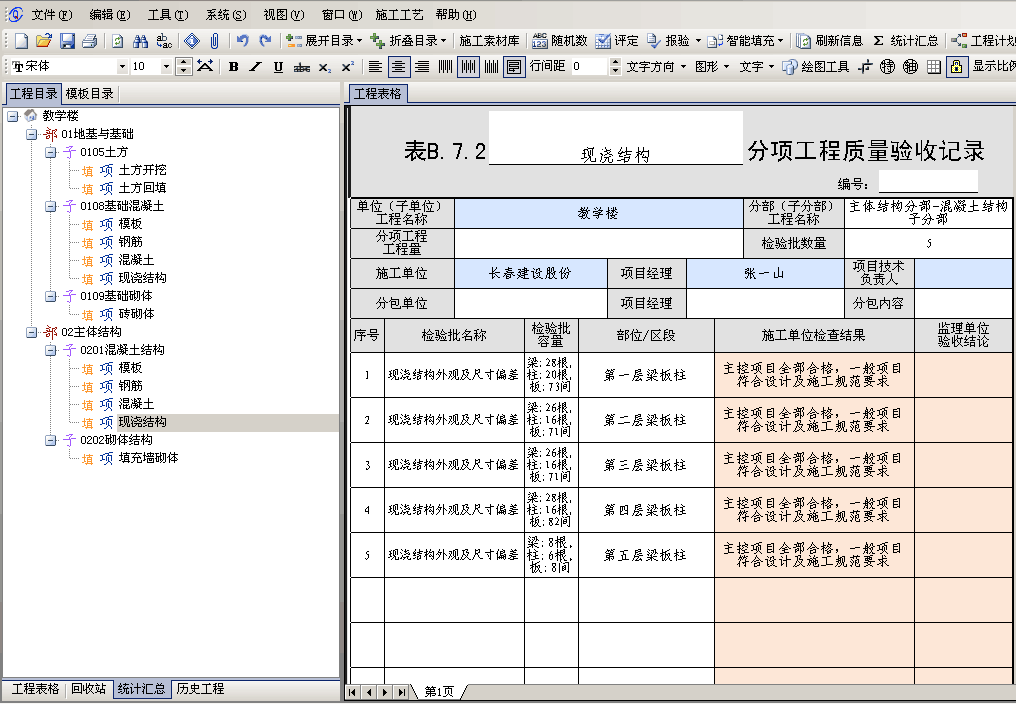The width and height of the screenshot is (1016, 704).
Task: Print the form with the printer icon
Action: tap(89, 41)
